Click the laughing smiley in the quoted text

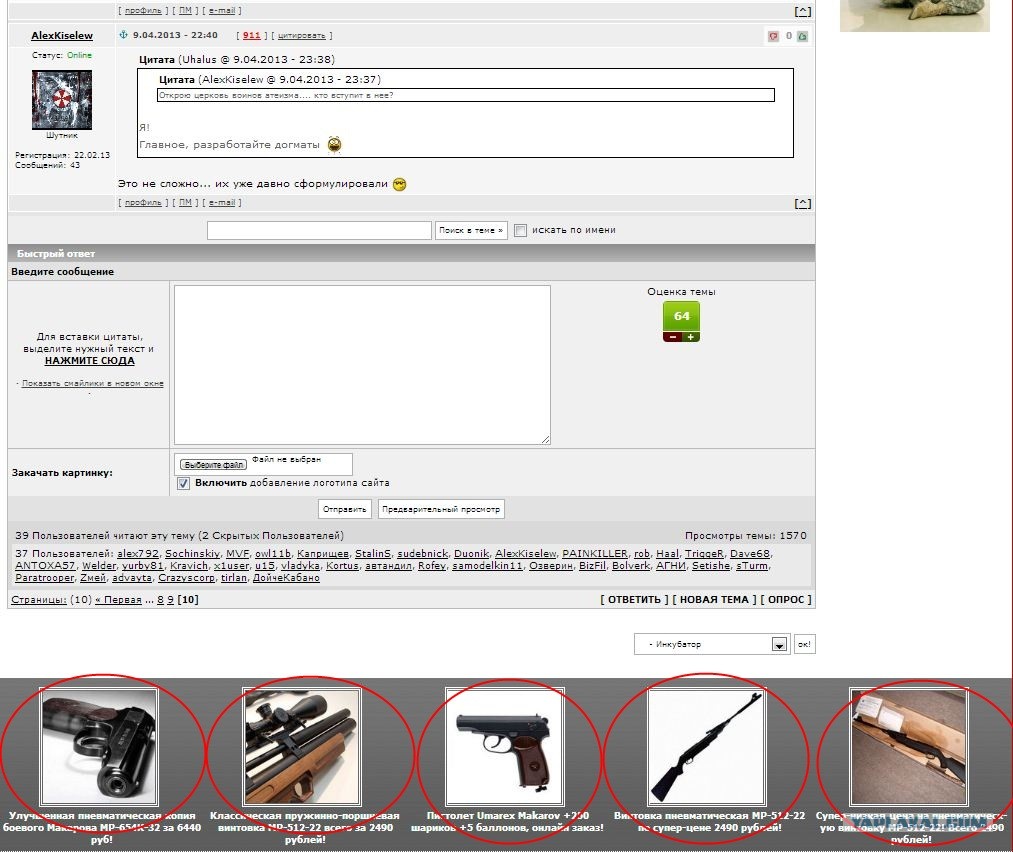334,144
